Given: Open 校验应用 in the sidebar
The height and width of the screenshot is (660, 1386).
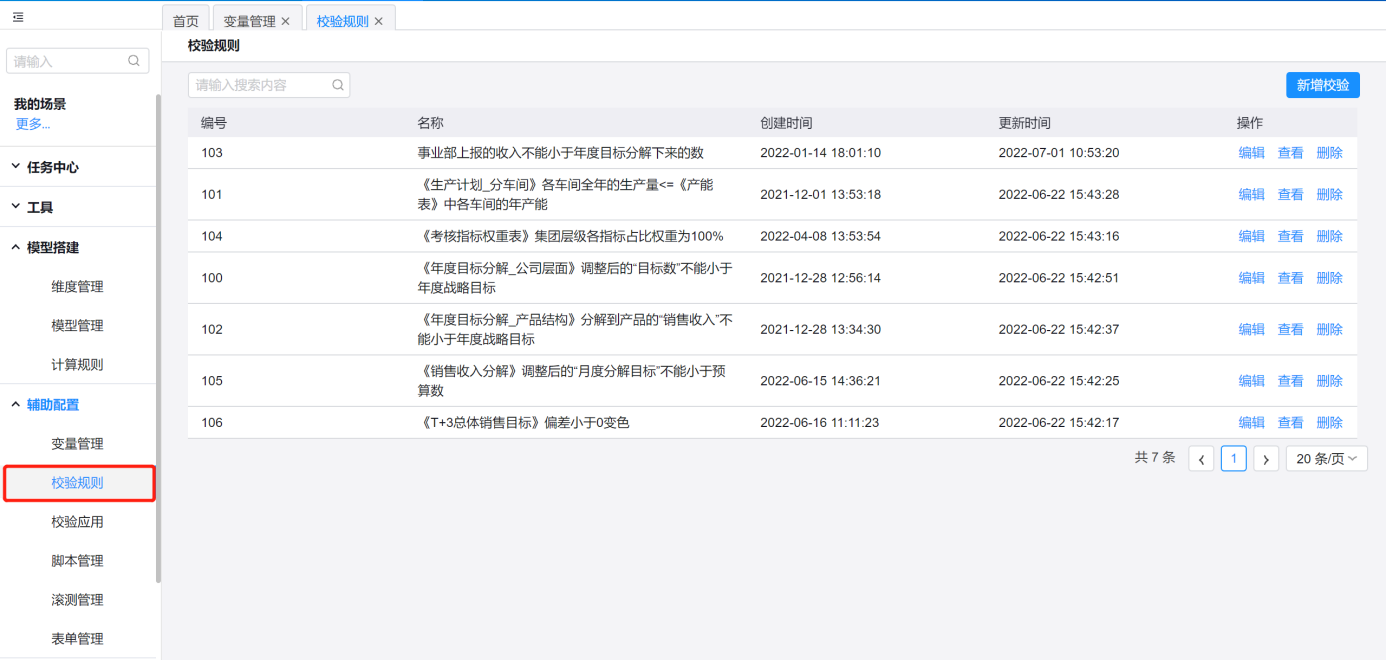Looking at the screenshot, I should pyautogui.click(x=77, y=522).
